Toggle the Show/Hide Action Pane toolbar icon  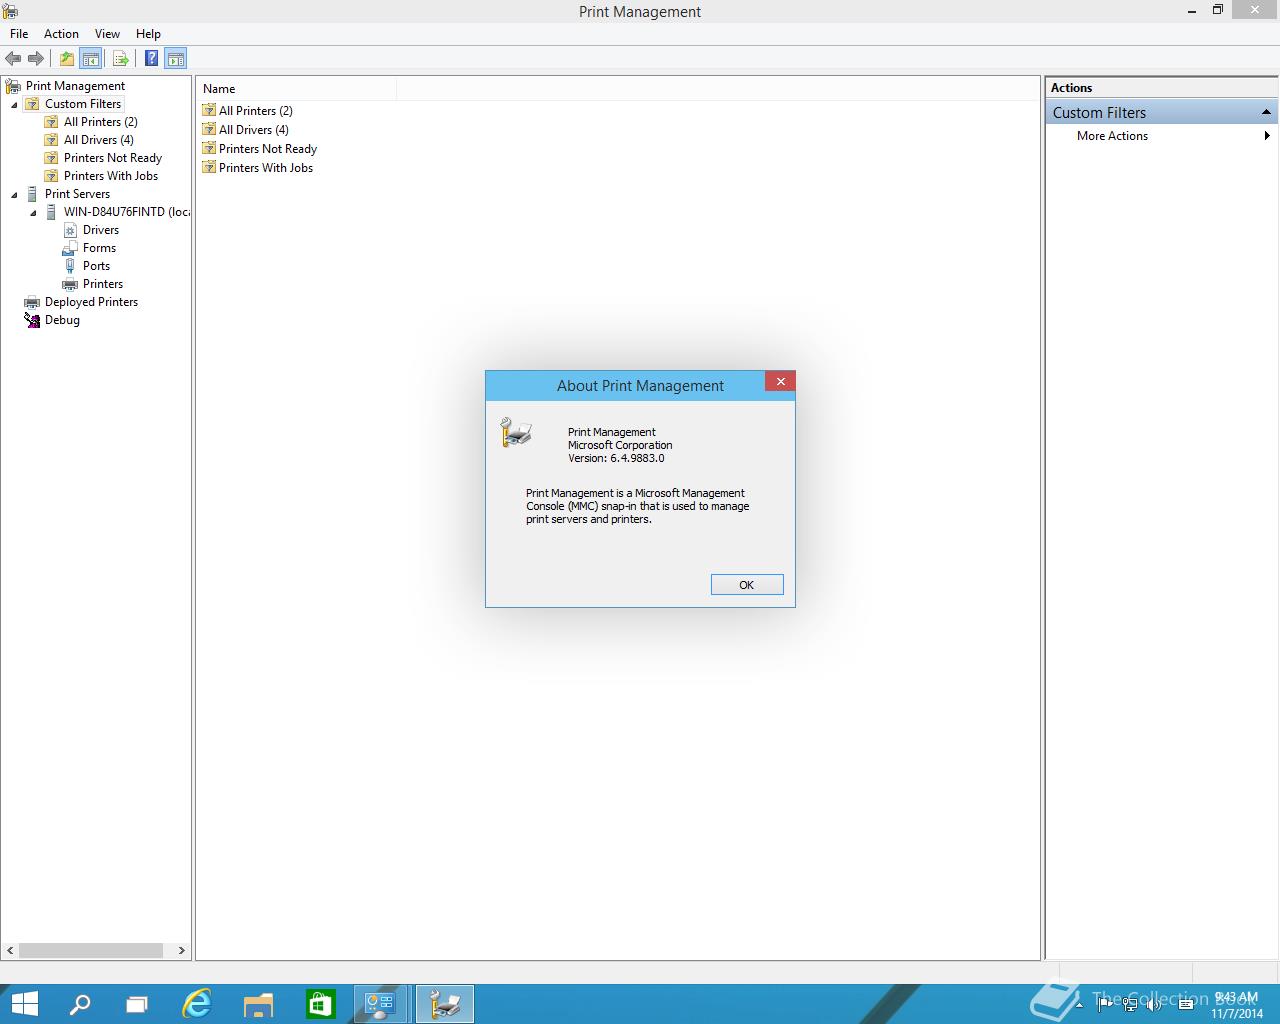tap(176, 58)
